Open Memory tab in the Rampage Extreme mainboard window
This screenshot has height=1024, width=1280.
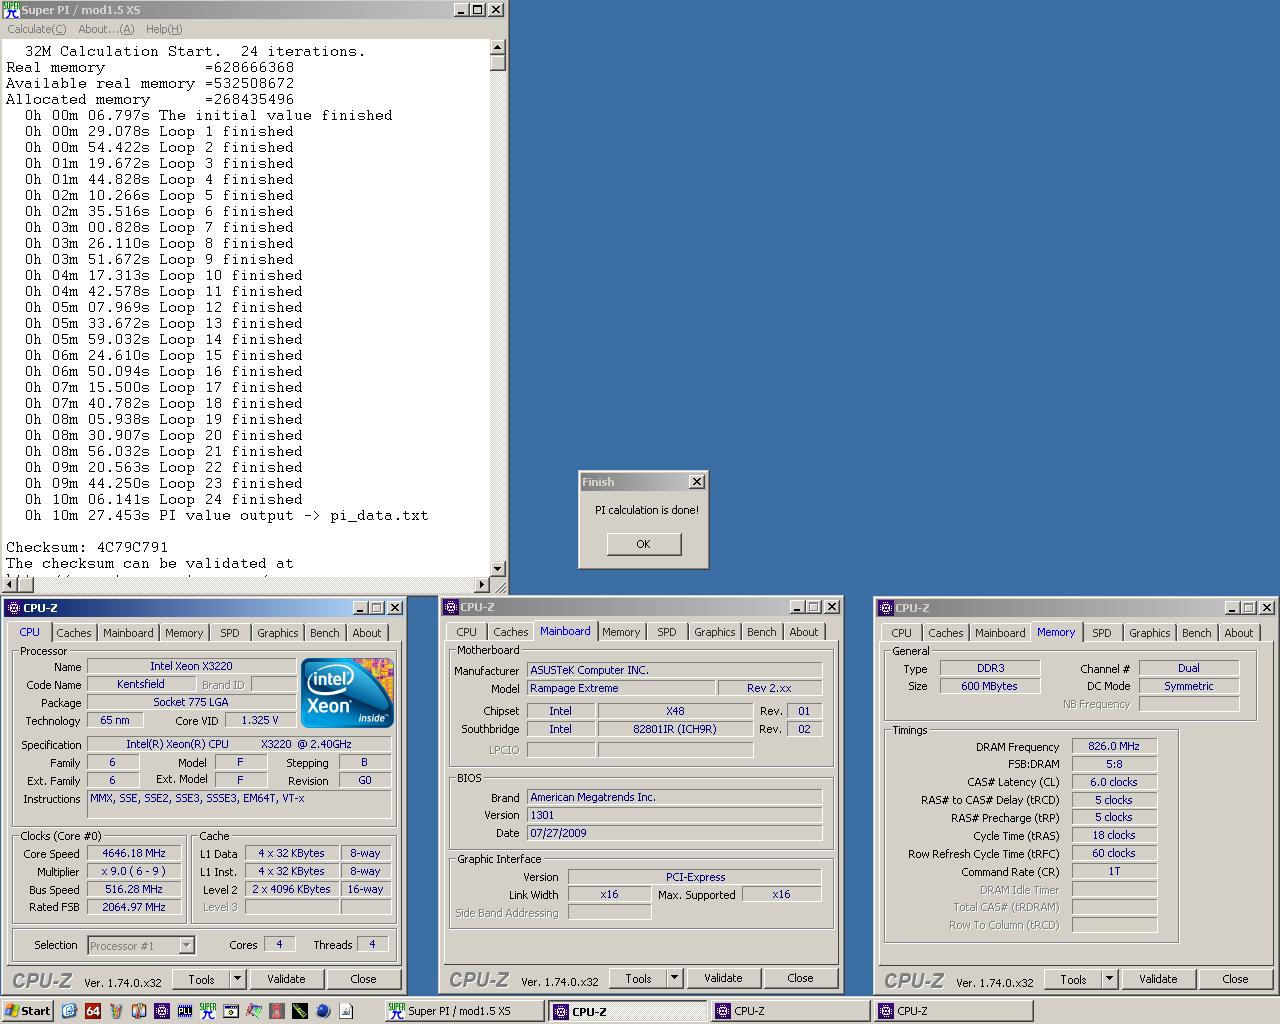621,632
